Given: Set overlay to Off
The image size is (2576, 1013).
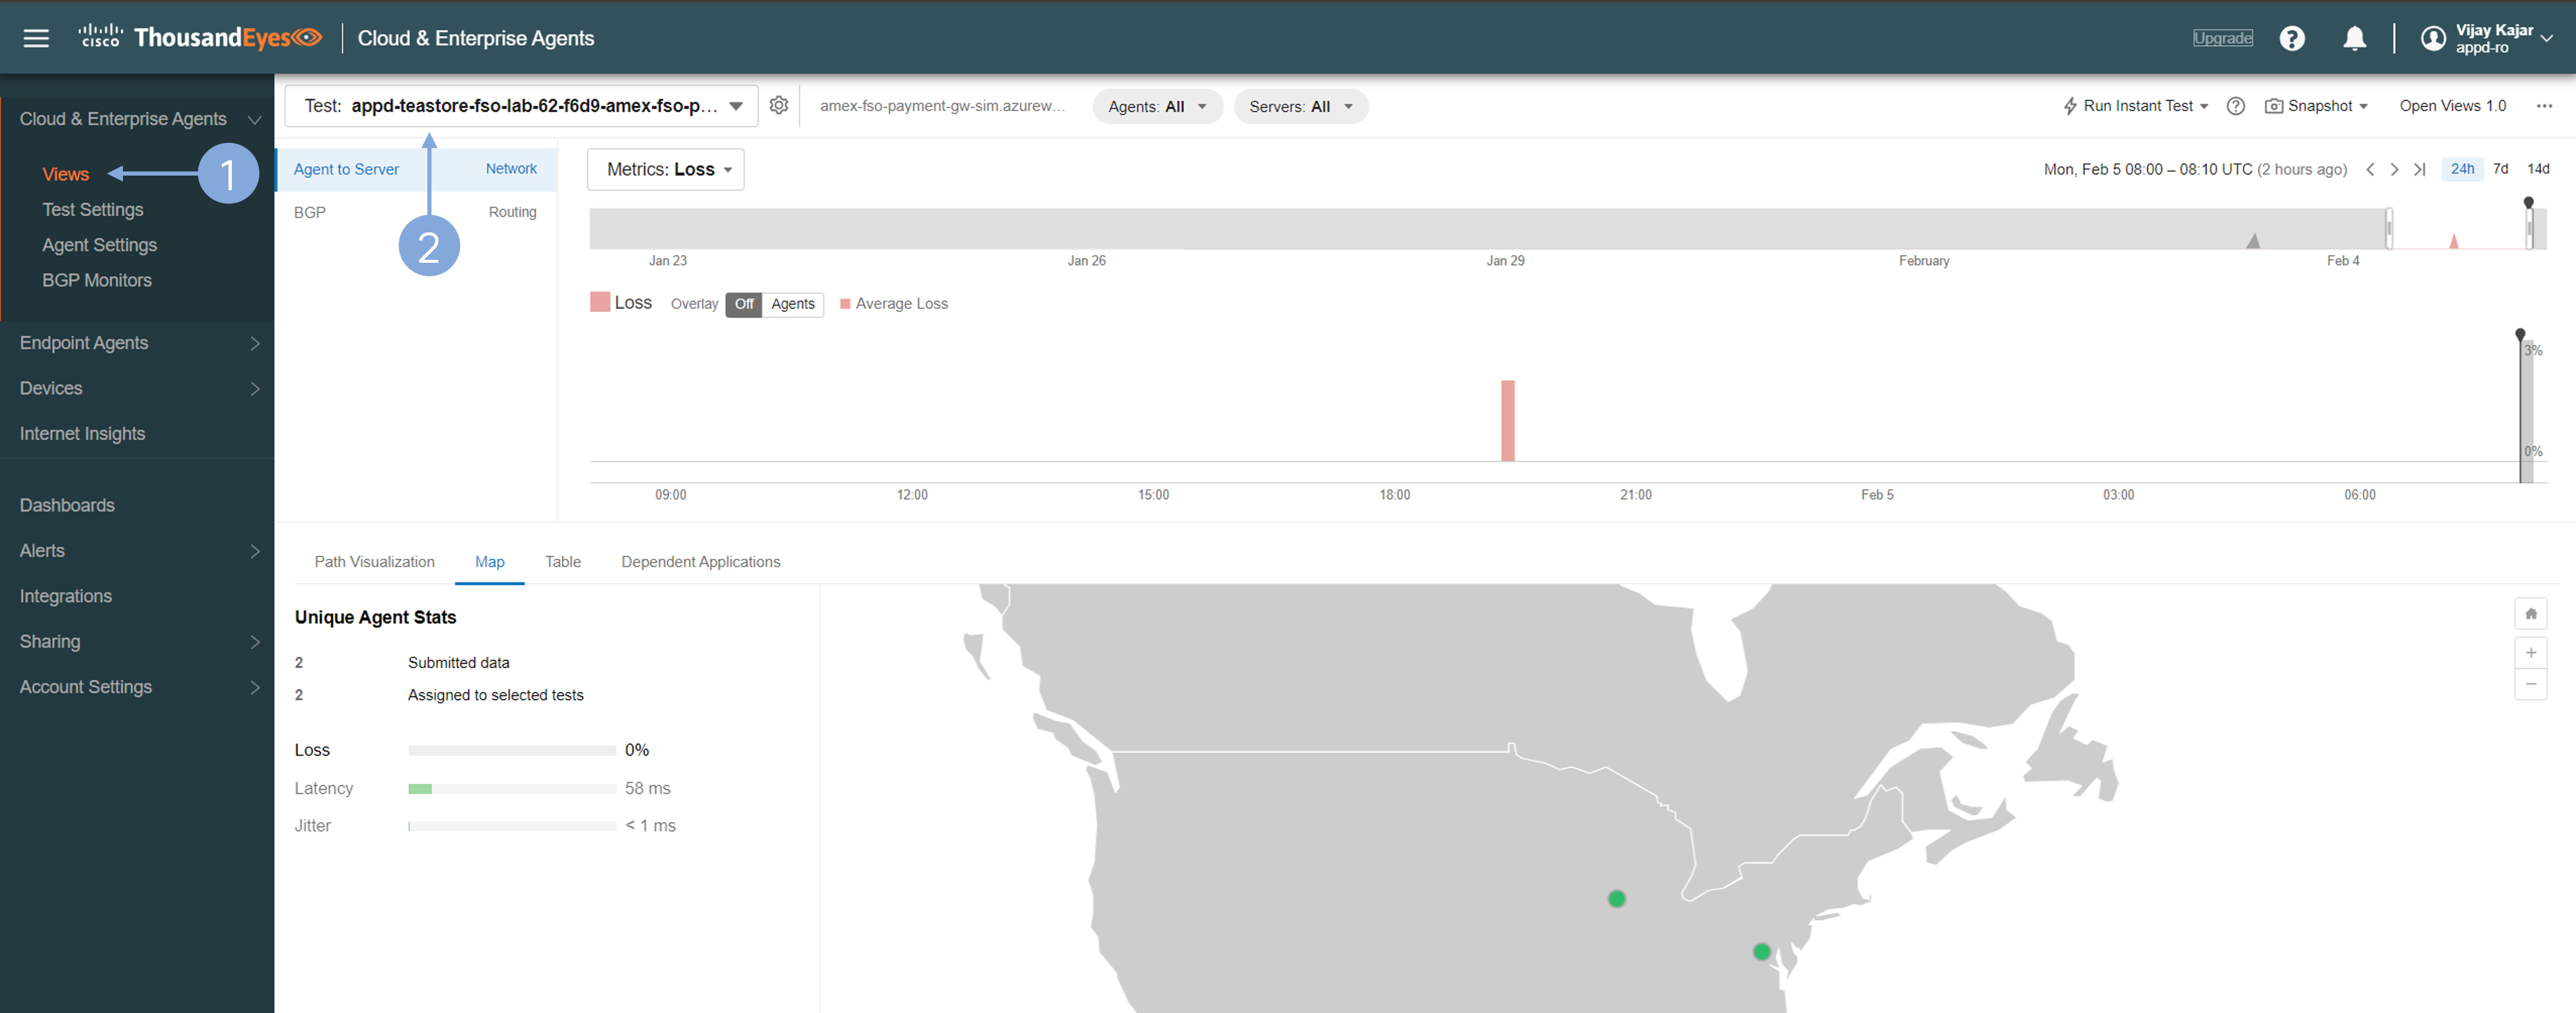Looking at the screenshot, I should (x=744, y=304).
